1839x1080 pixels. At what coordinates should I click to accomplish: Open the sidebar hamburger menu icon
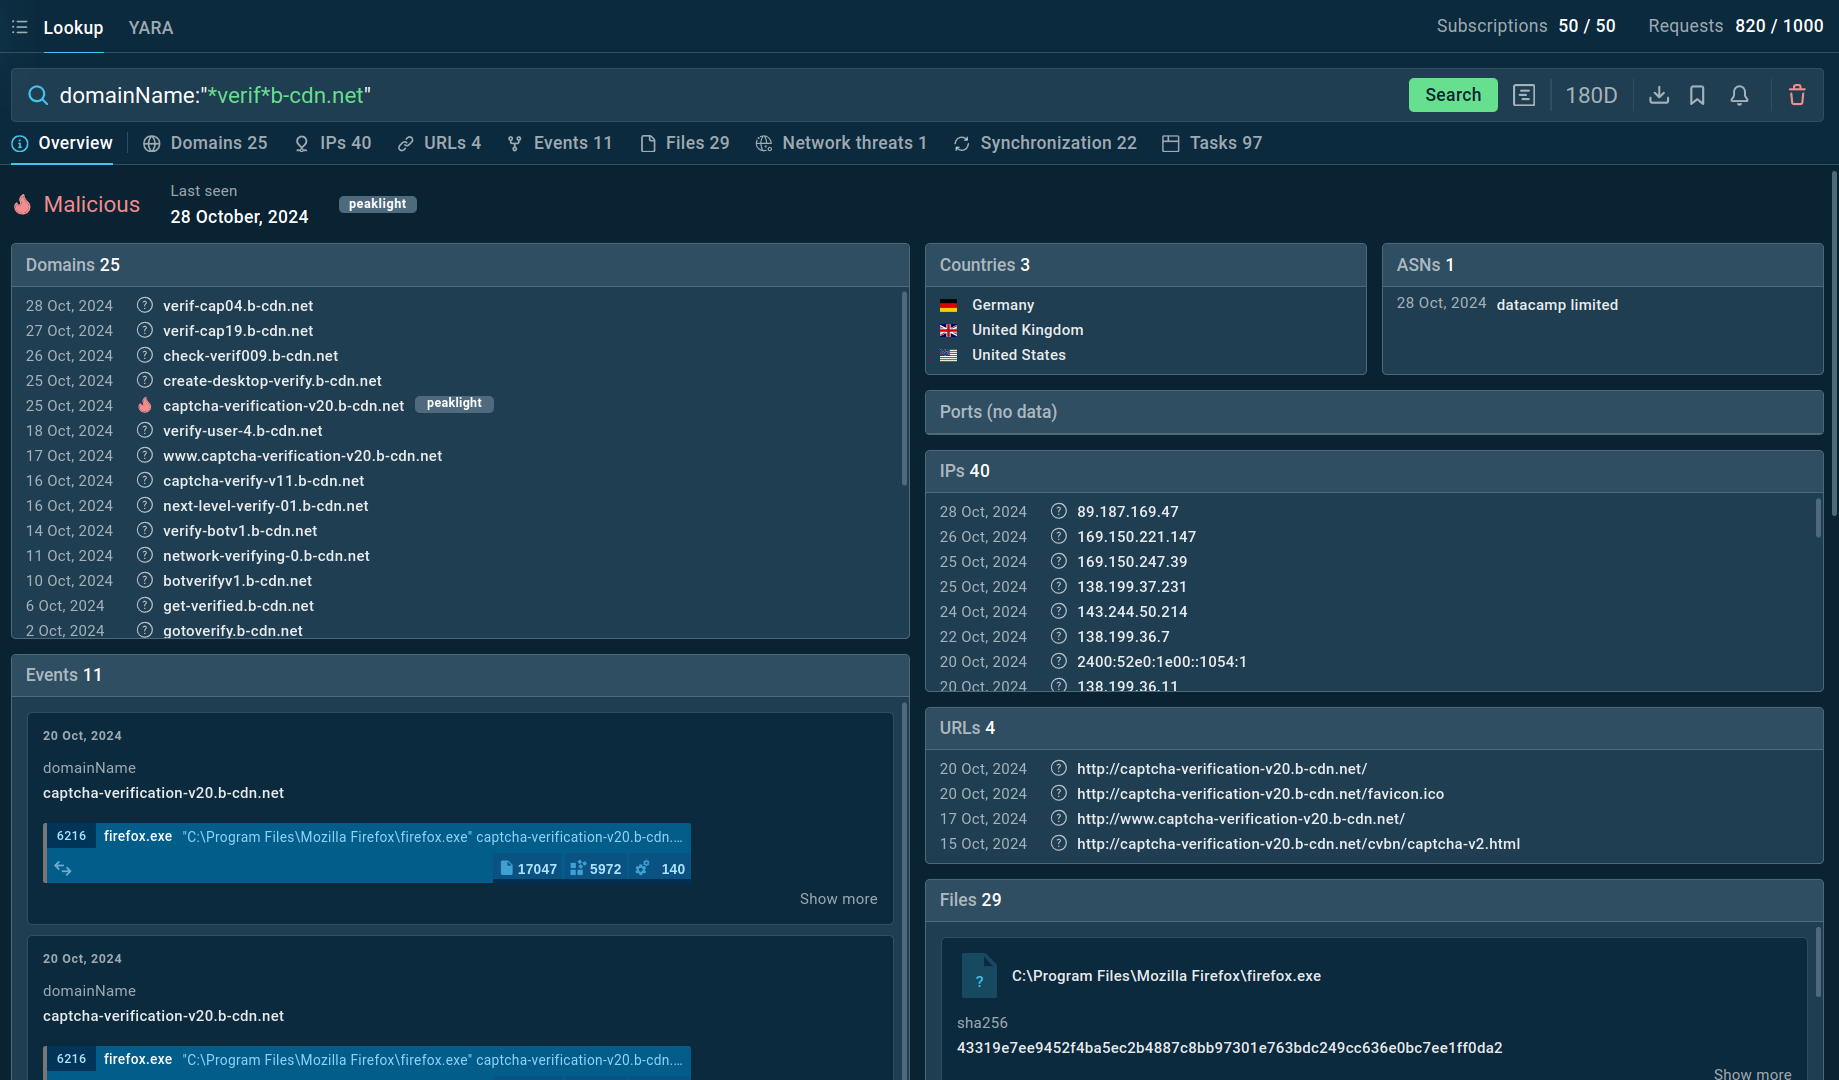coord(19,27)
